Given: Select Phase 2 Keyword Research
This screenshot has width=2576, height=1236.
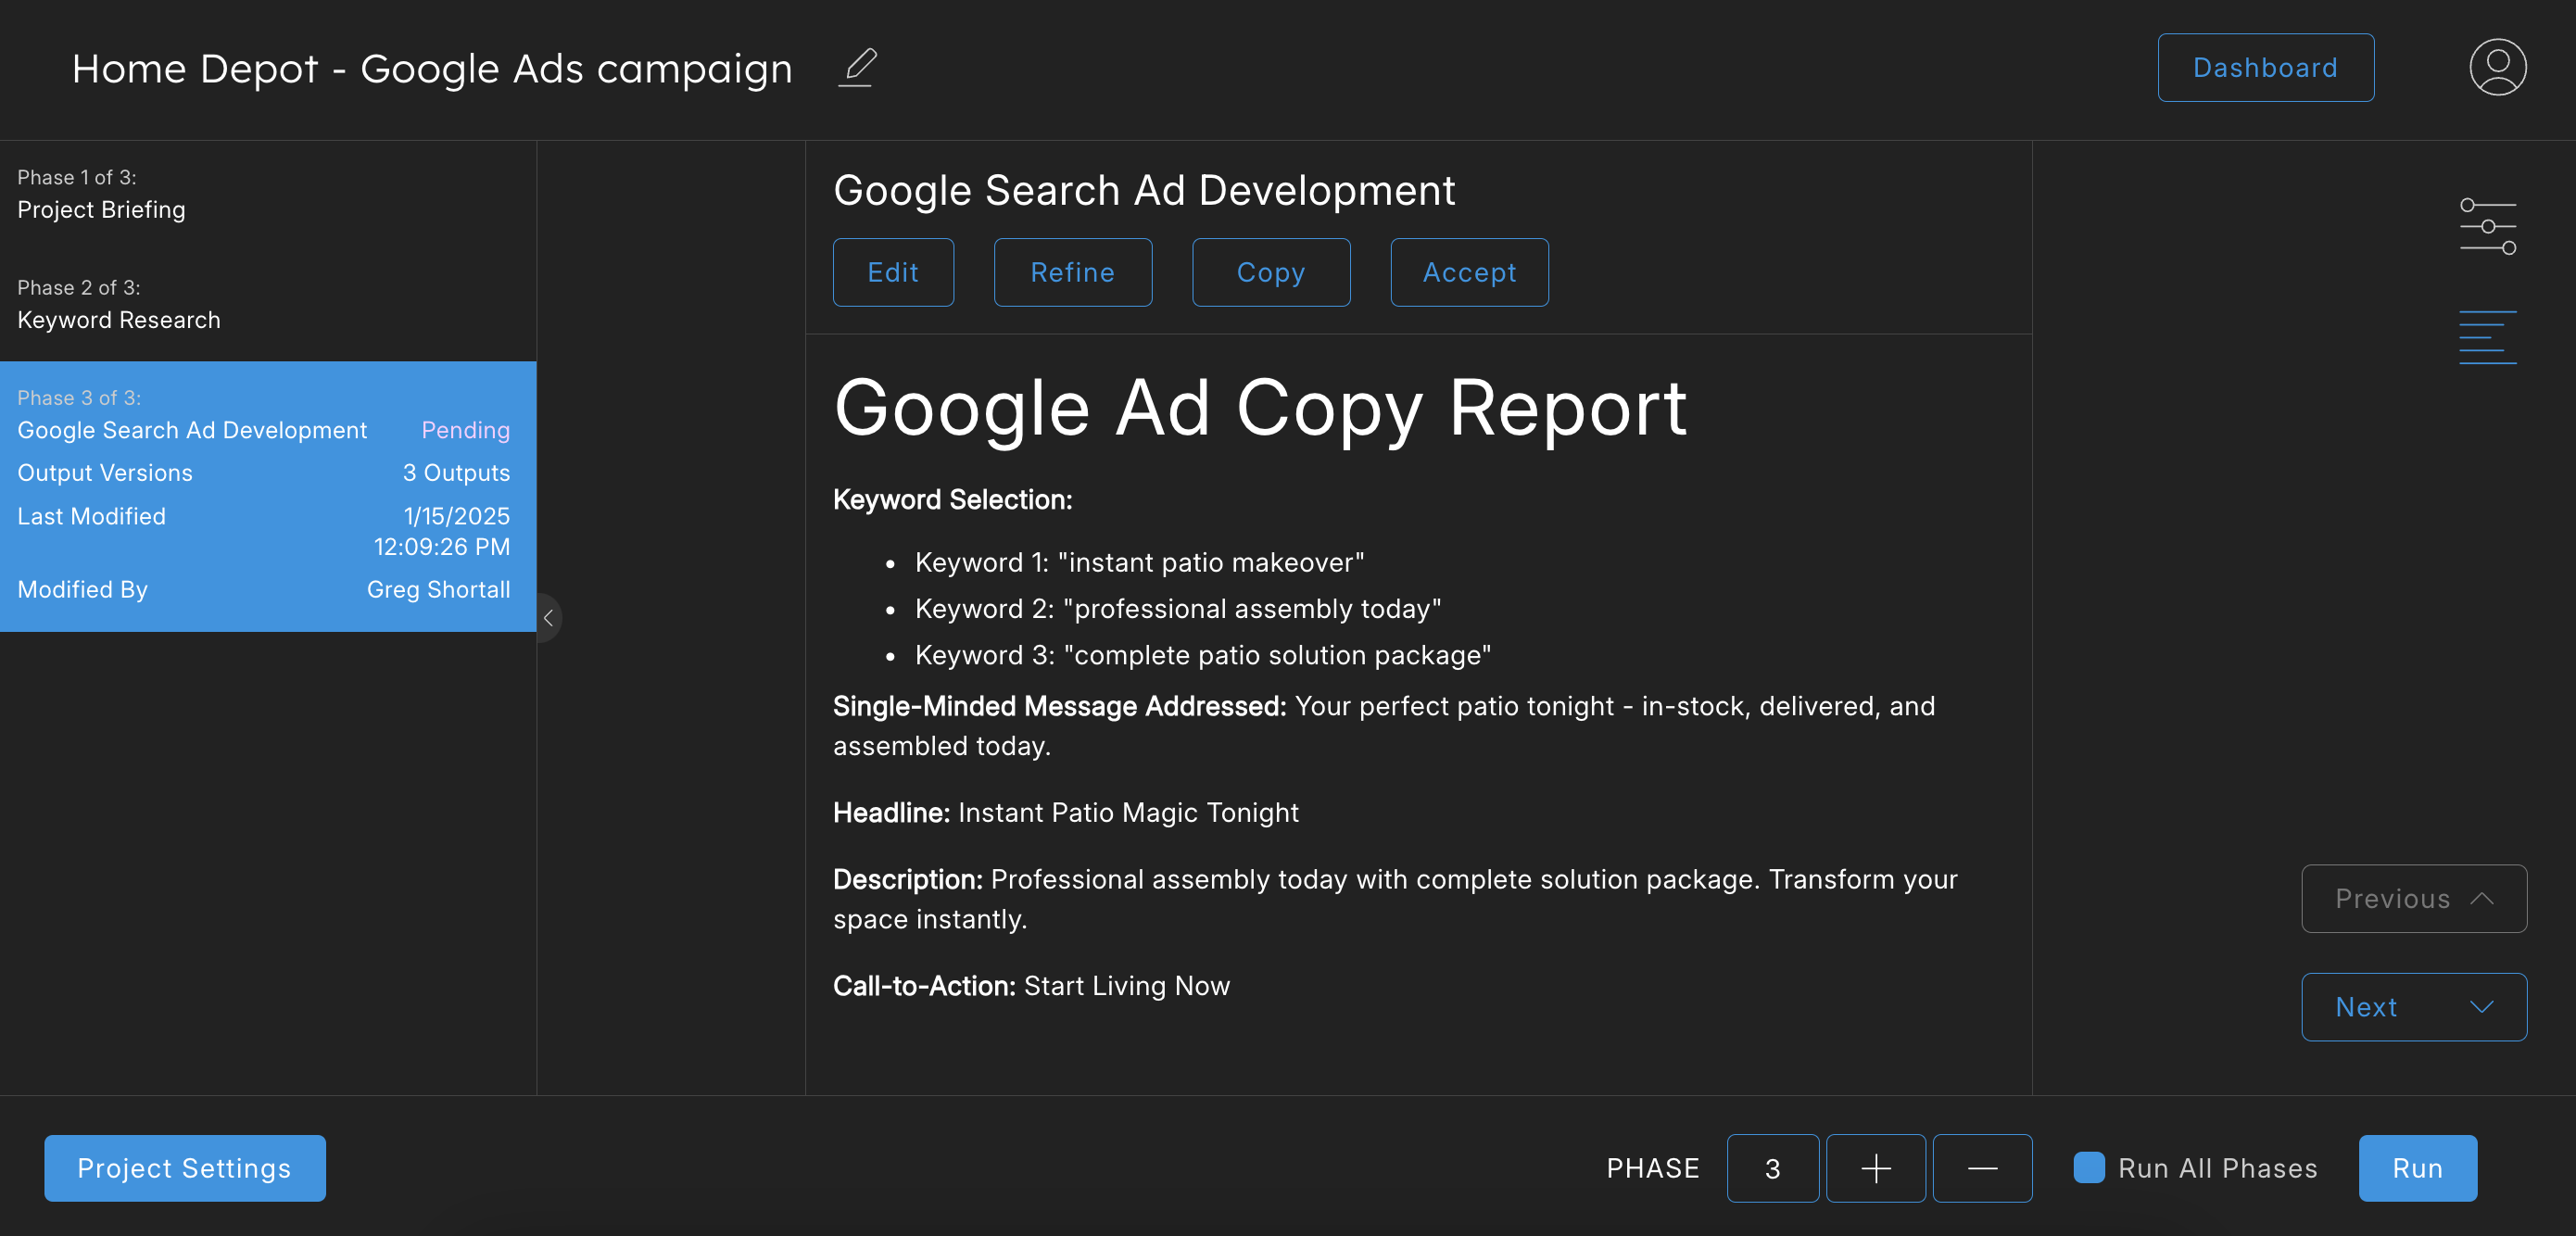Looking at the screenshot, I should [x=118, y=305].
